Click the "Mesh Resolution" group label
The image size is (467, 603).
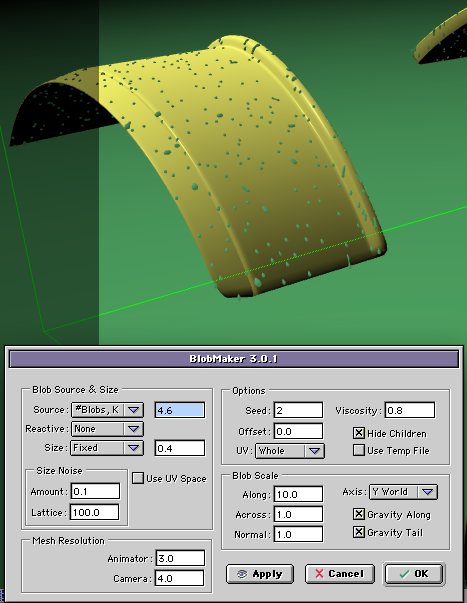point(68,541)
